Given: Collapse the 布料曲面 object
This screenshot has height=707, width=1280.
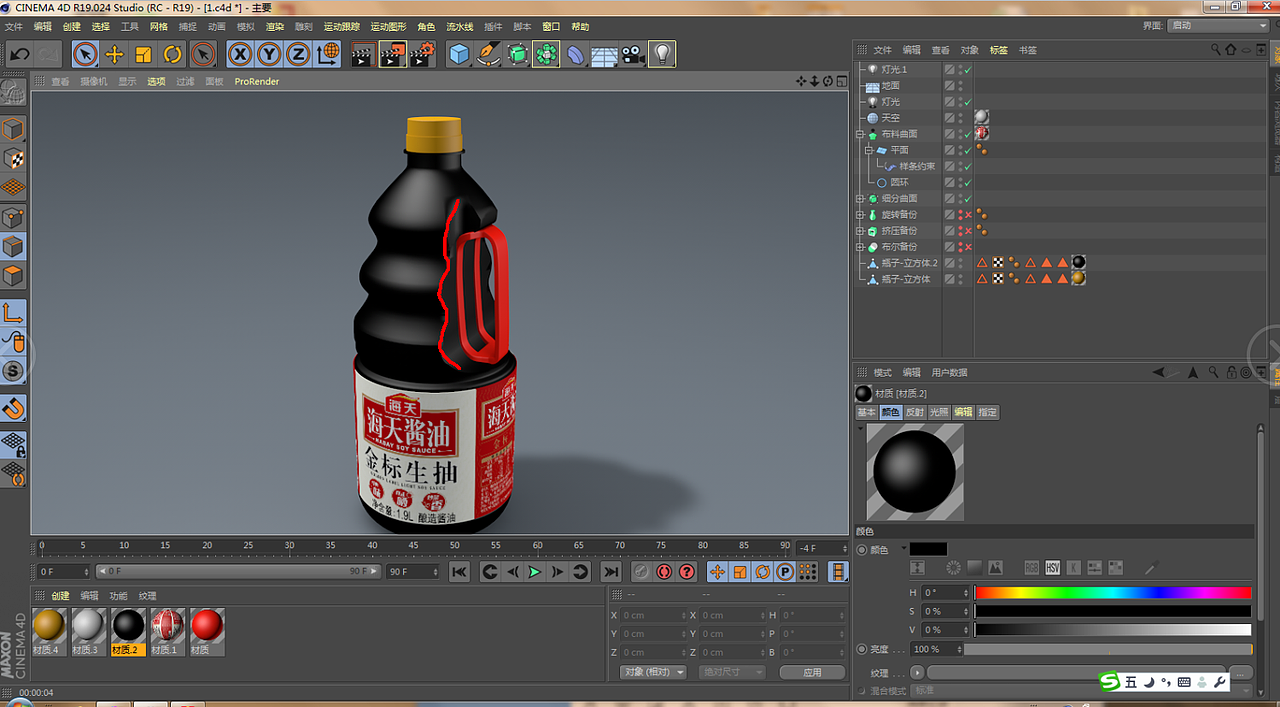Looking at the screenshot, I should click(860, 133).
